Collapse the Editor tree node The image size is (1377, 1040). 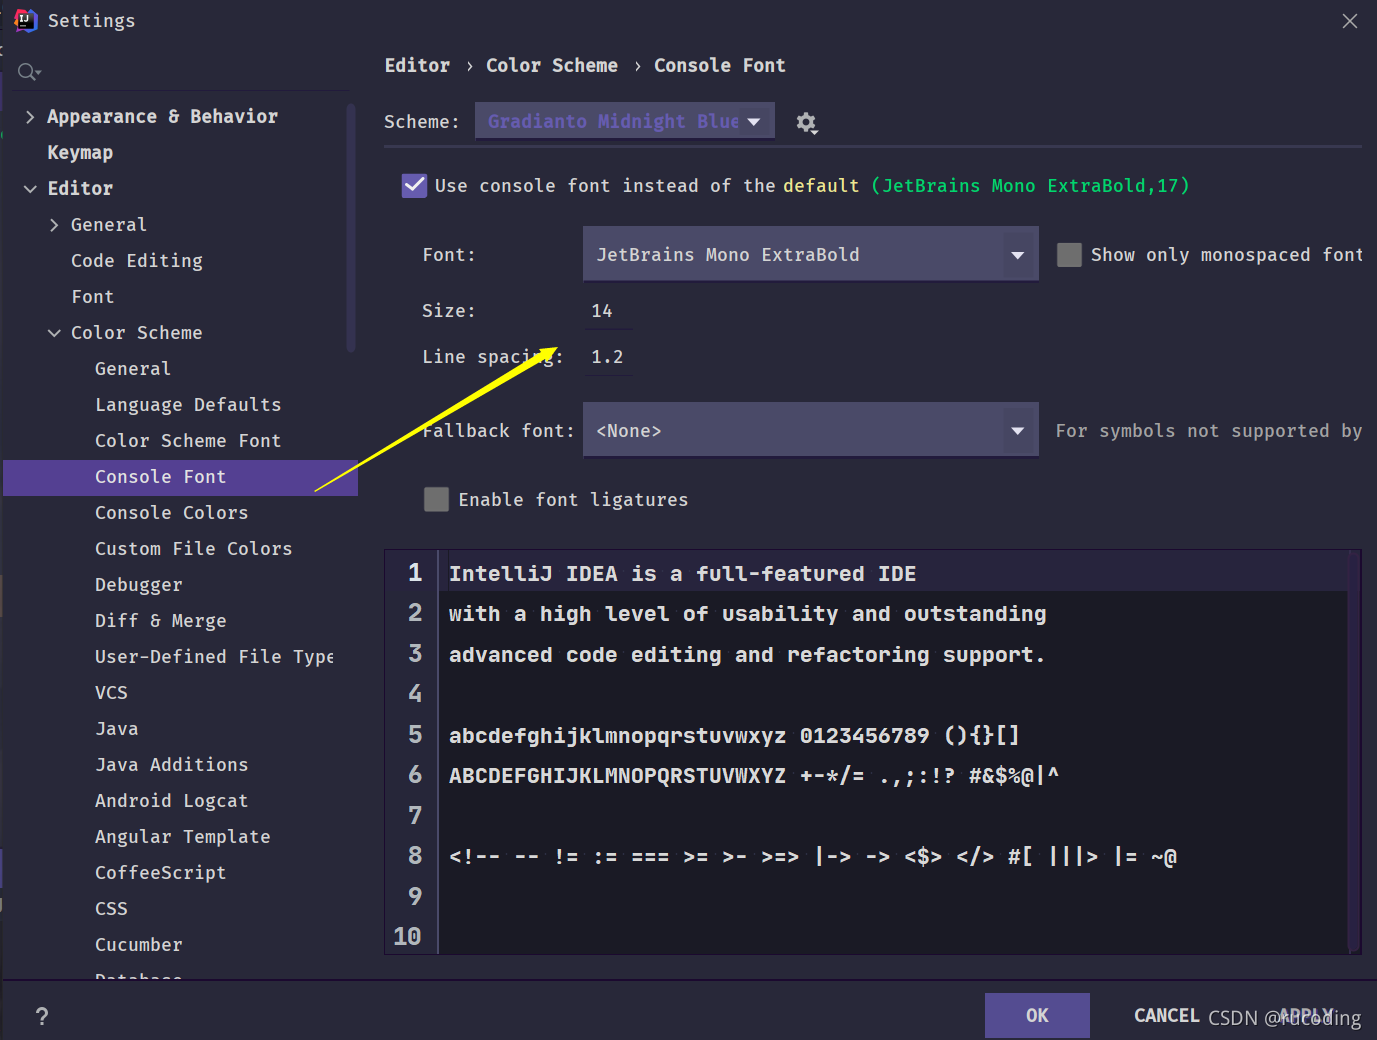pyautogui.click(x=30, y=189)
